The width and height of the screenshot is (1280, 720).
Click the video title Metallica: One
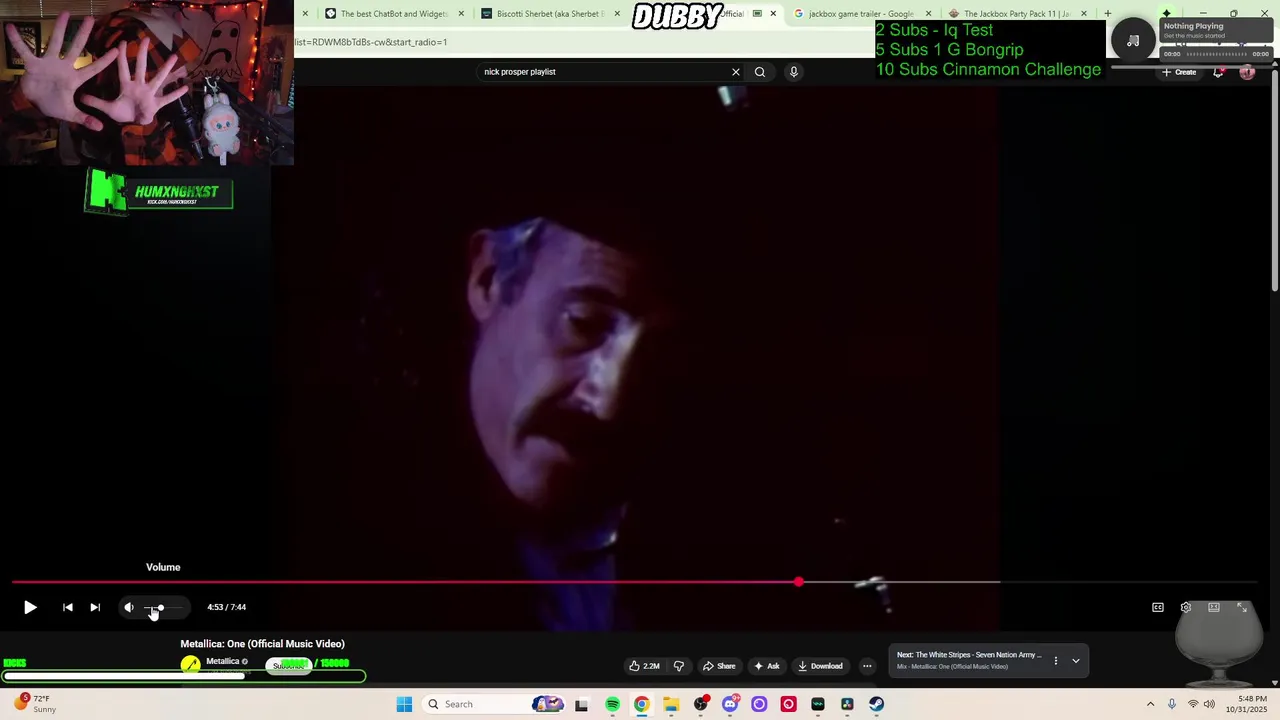[x=262, y=644]
